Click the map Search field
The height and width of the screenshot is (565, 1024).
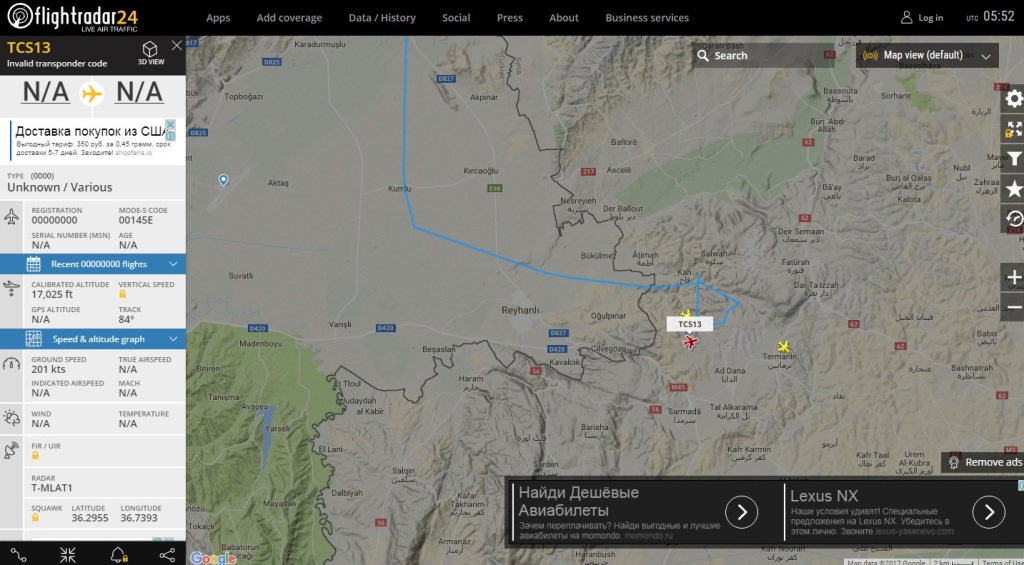click(x=763, y=56)
